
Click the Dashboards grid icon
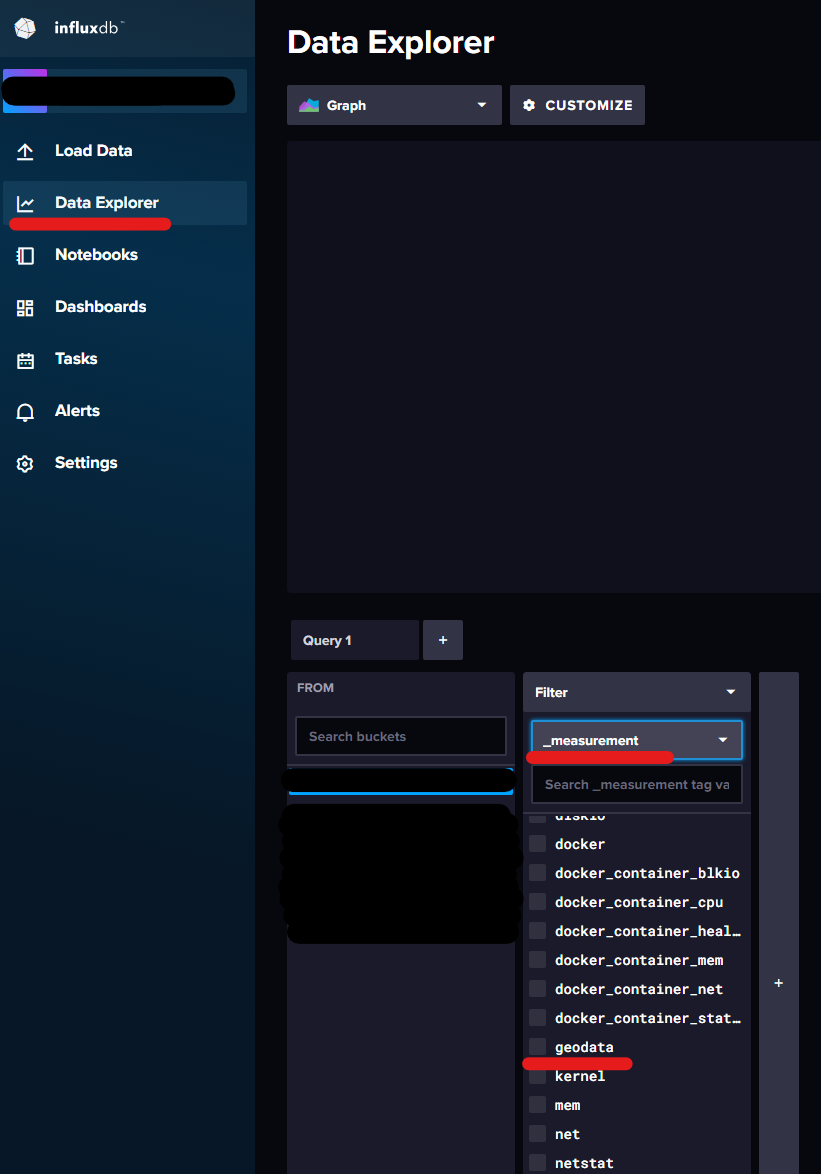tap(25, 308)
